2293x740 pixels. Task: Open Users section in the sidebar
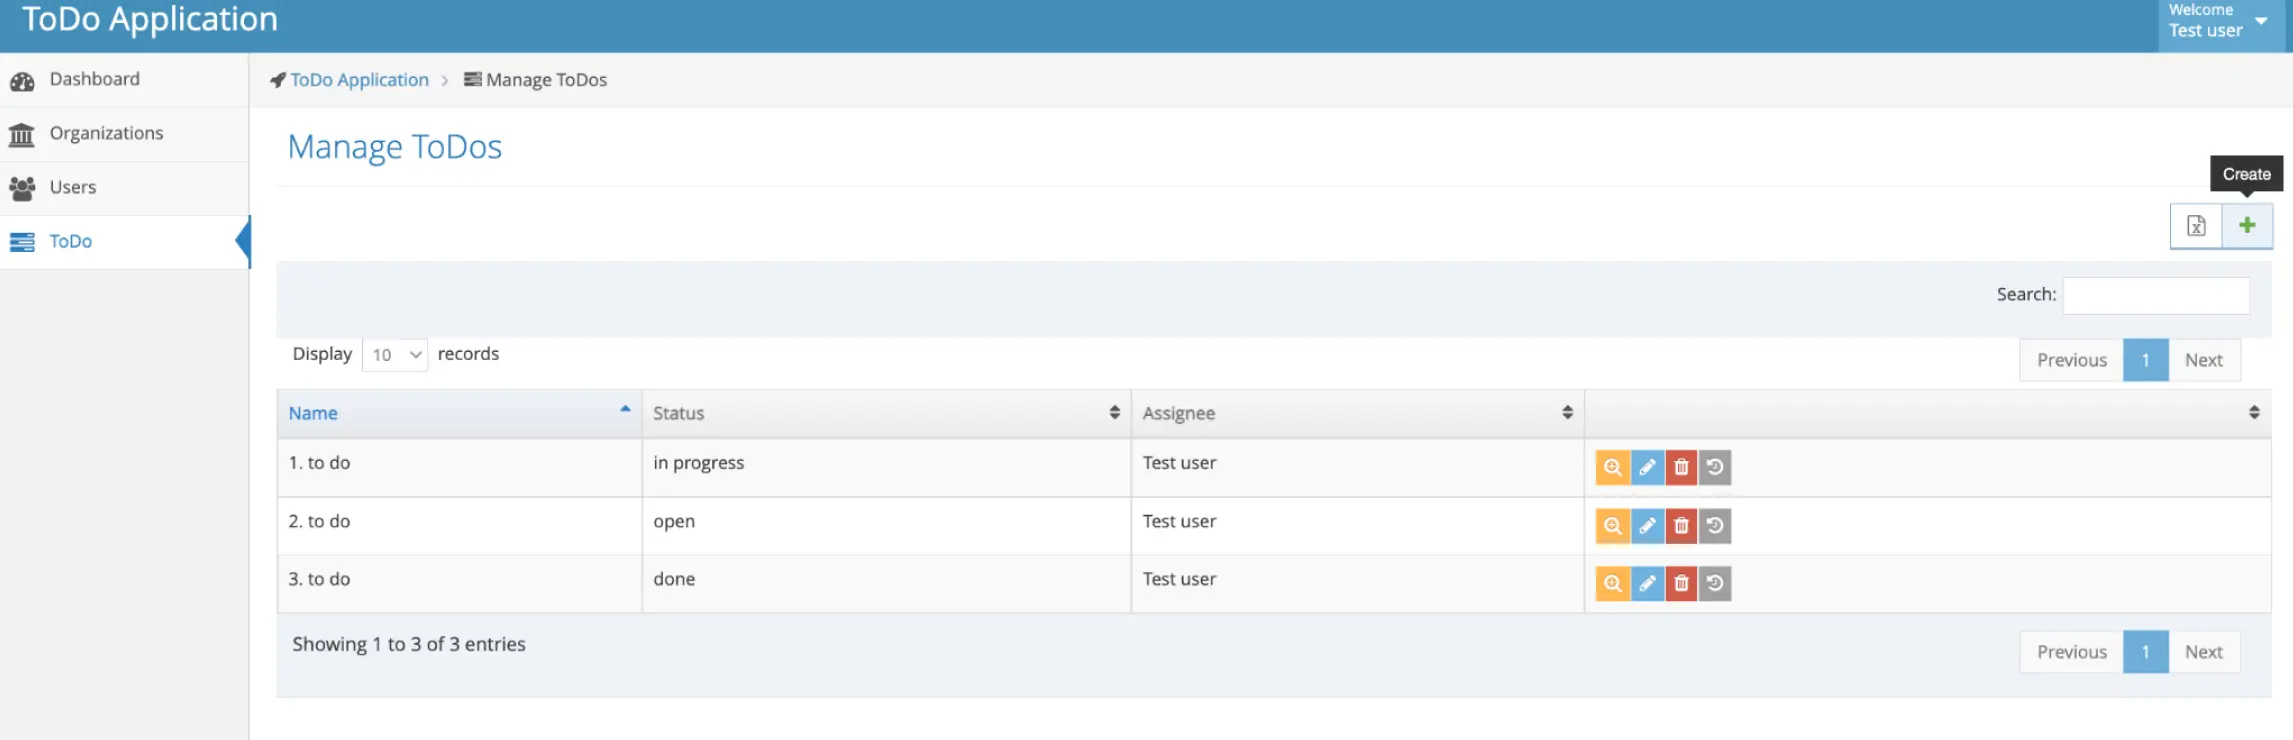73,187
